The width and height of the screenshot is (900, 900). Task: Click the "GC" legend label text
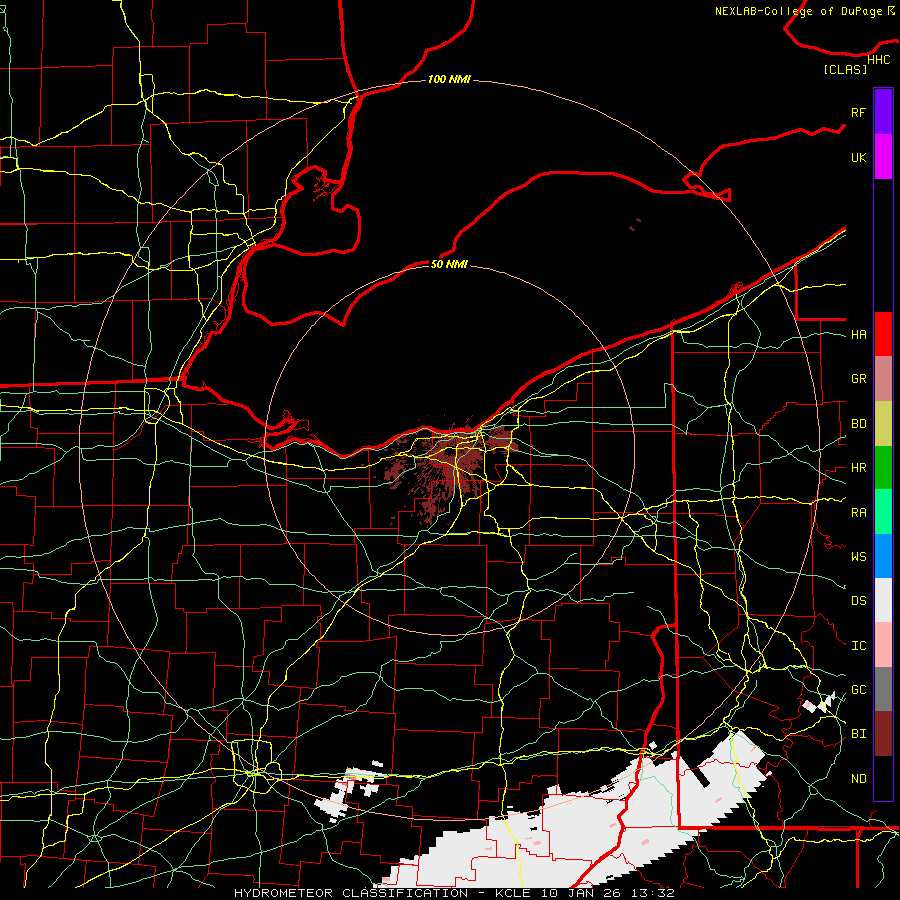coord(858,690)
